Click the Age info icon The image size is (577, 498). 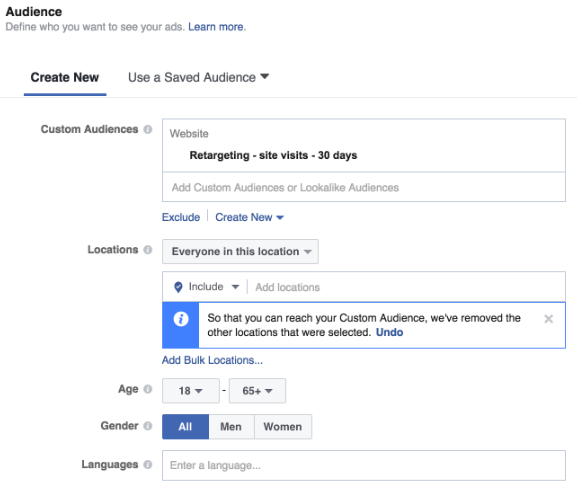coord(148,389)
